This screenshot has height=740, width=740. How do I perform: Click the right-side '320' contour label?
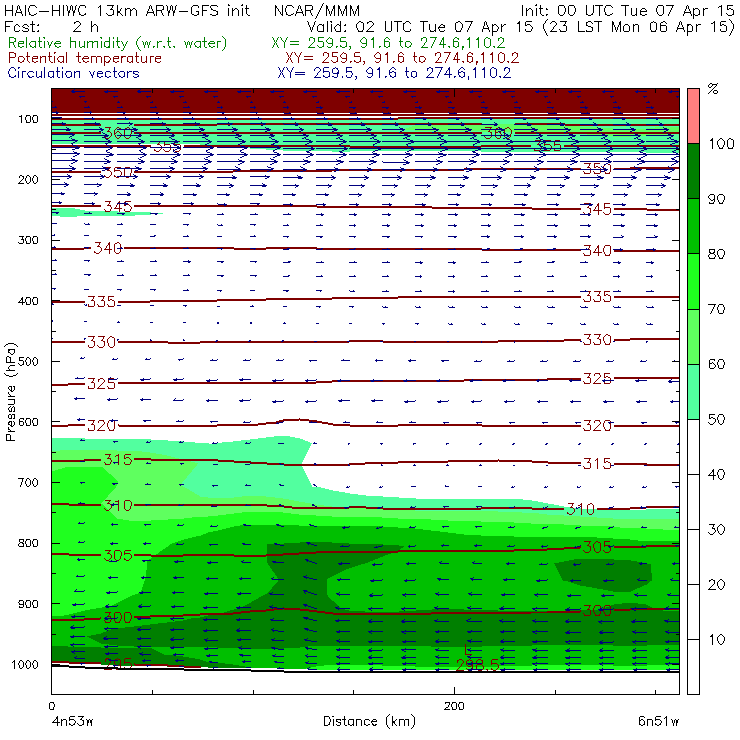[597, 426]
